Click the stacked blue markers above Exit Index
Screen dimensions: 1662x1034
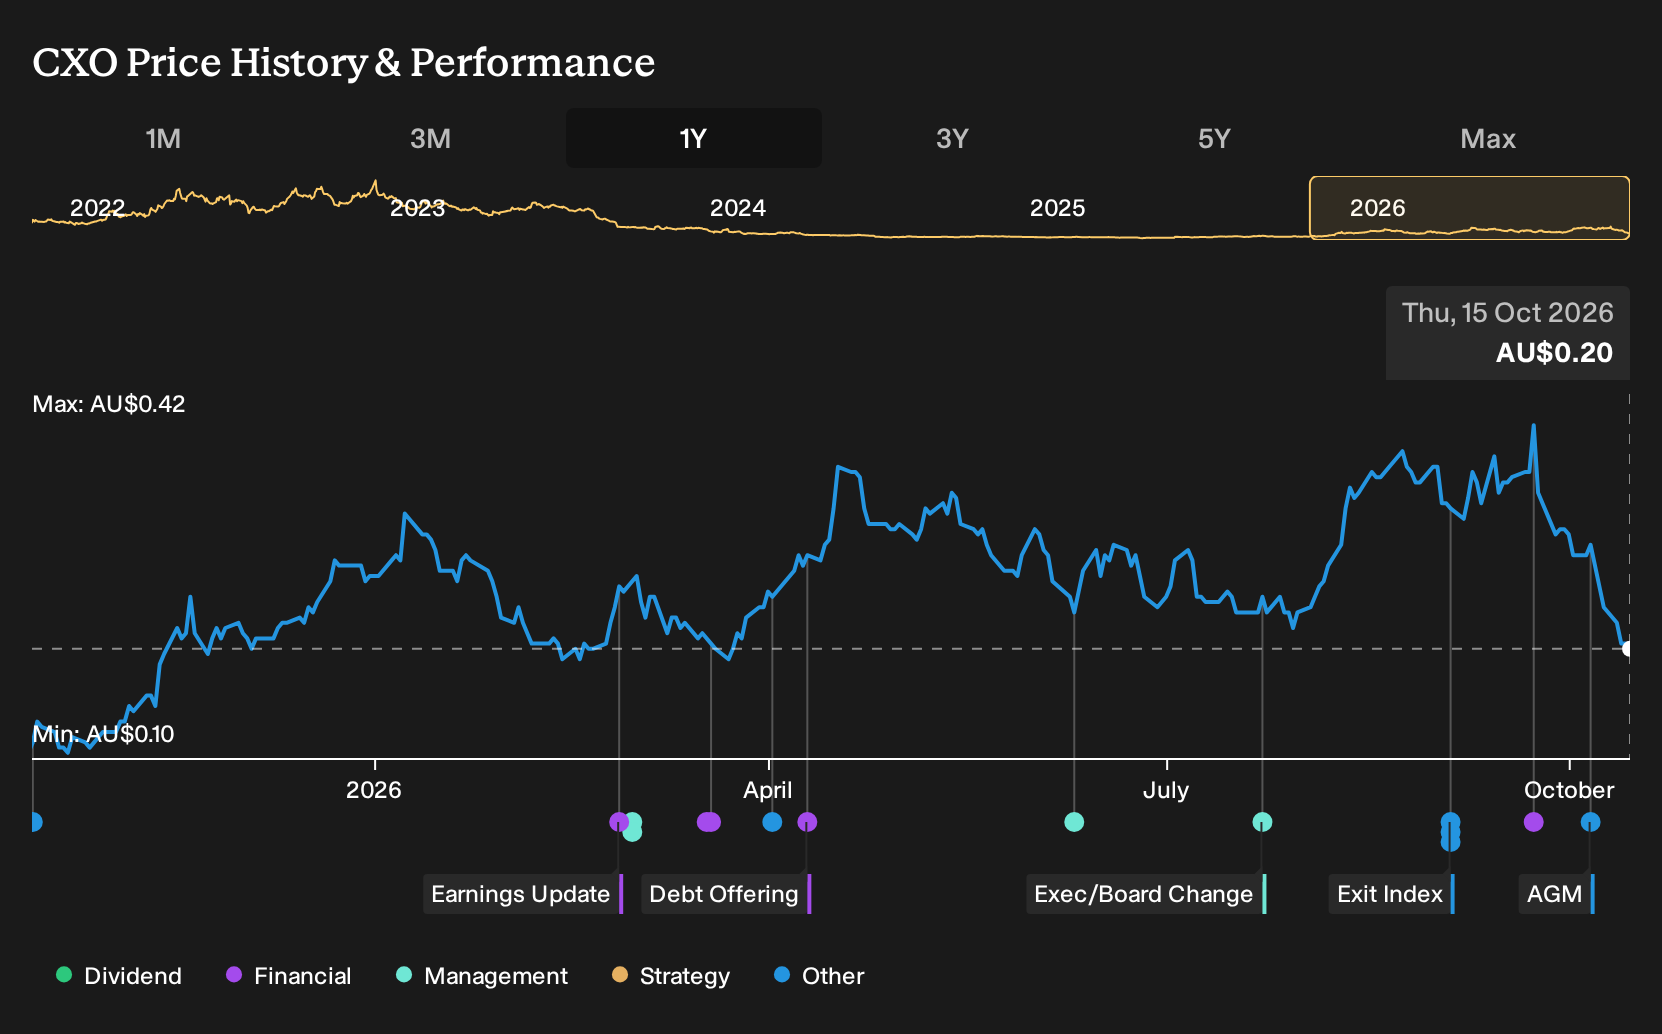pyautogui.click(x=1450, y=832)
